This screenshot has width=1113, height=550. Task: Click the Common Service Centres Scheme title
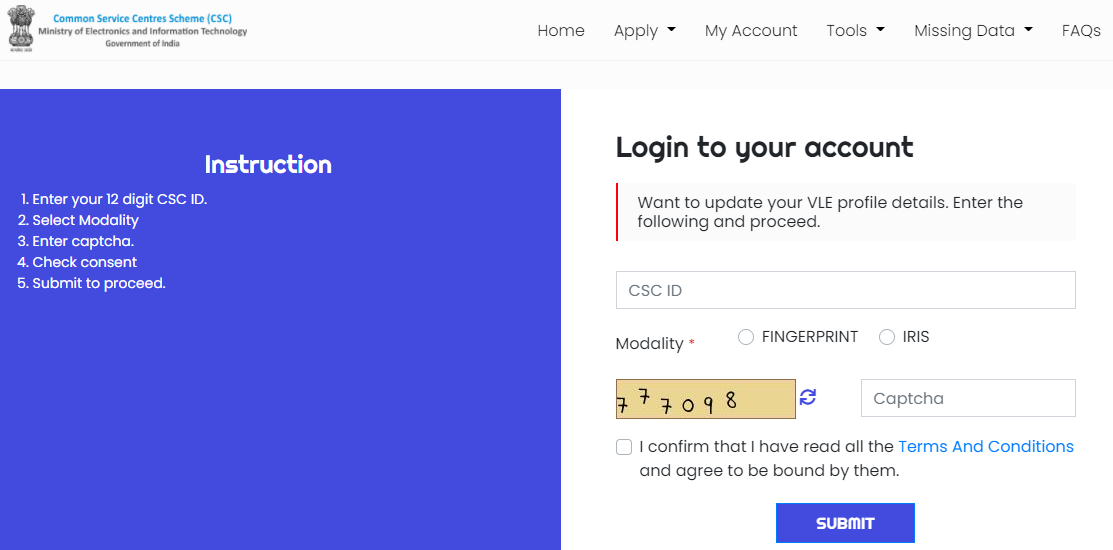(x=142, y=19)
